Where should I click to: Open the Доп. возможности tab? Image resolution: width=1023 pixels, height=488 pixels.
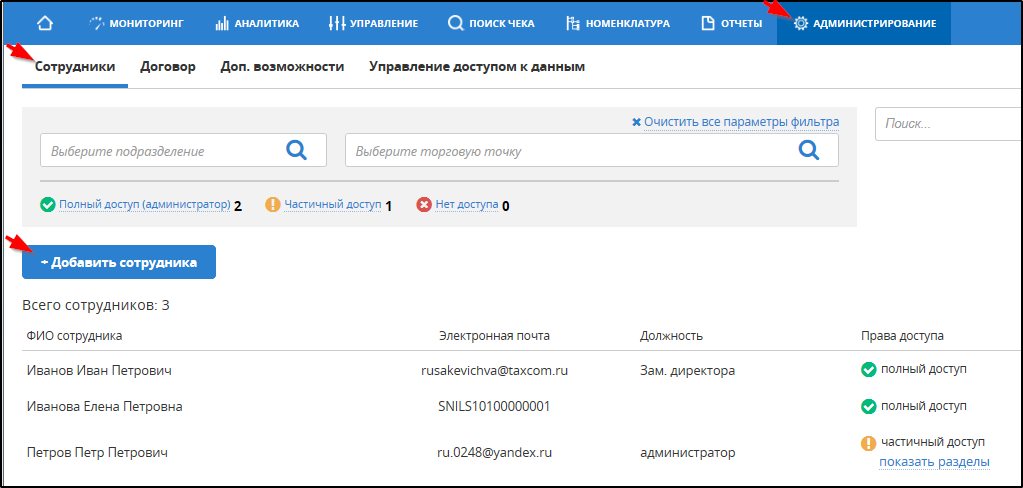282,67
